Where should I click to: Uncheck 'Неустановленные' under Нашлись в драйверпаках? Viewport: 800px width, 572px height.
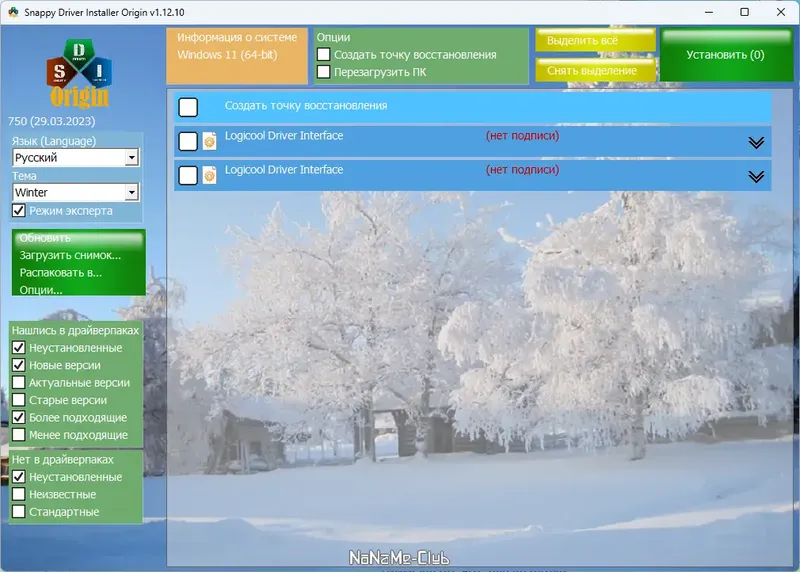(x=19, y=347)
